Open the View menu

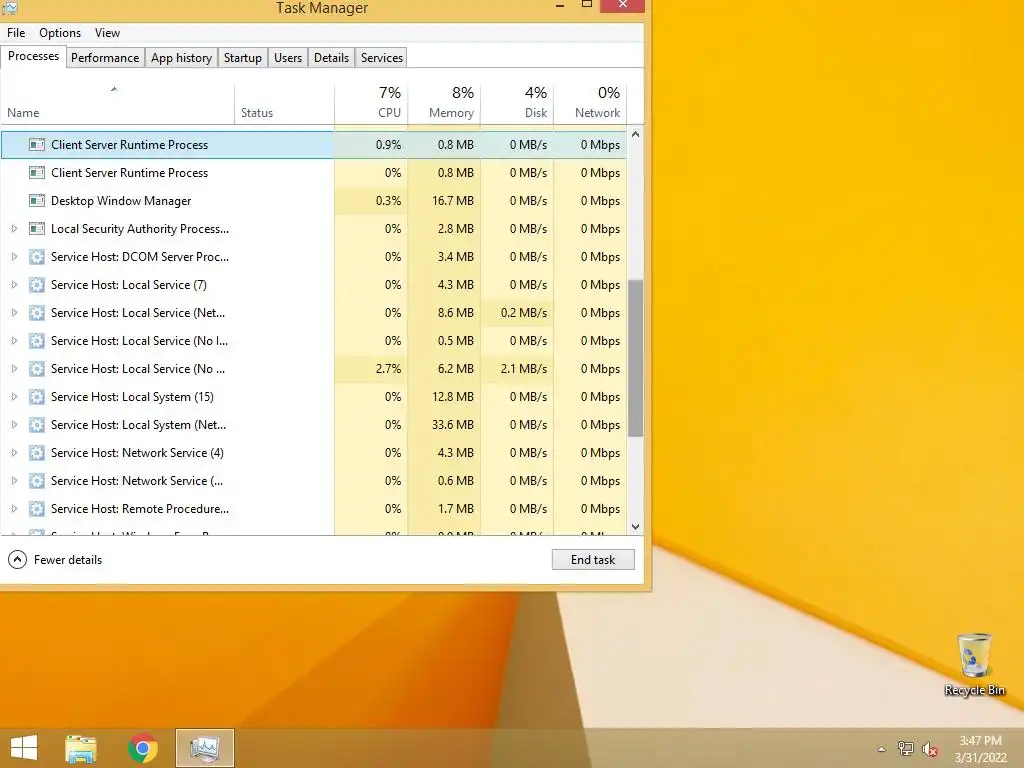[x=107, y=33]
